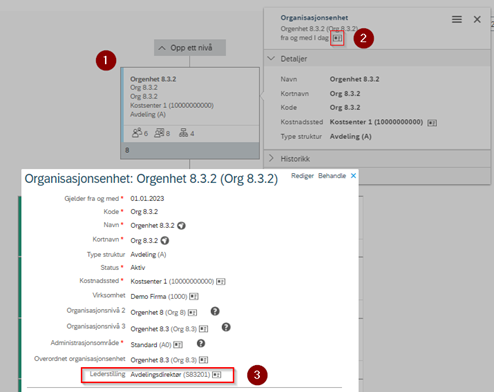Open Organisasjonsnivå 2 Orgenhet 8 card icon
Screen dimensions: 494x392
(192, 313)
